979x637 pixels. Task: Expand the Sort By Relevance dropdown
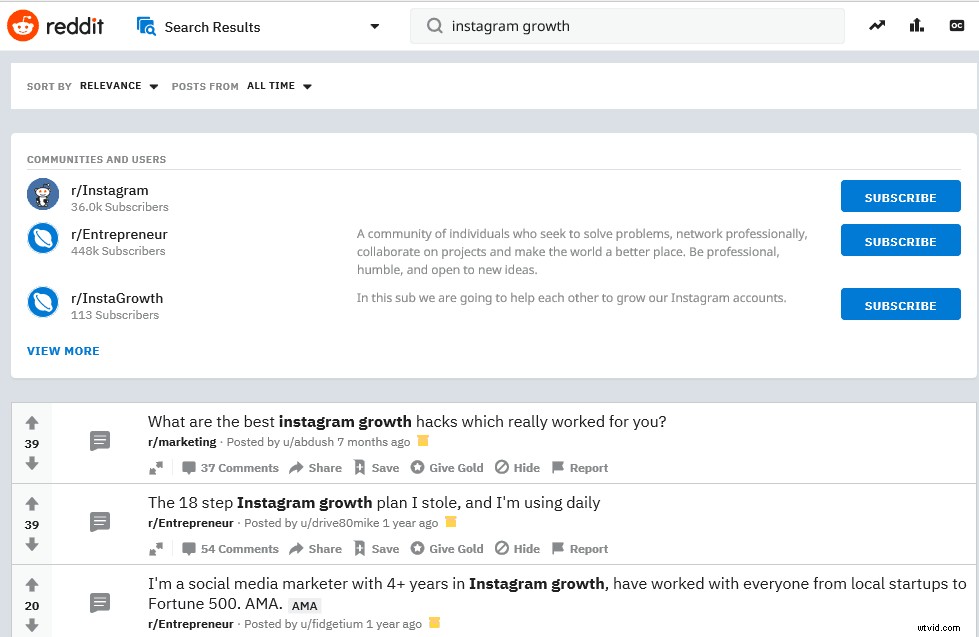coord(119,86)
